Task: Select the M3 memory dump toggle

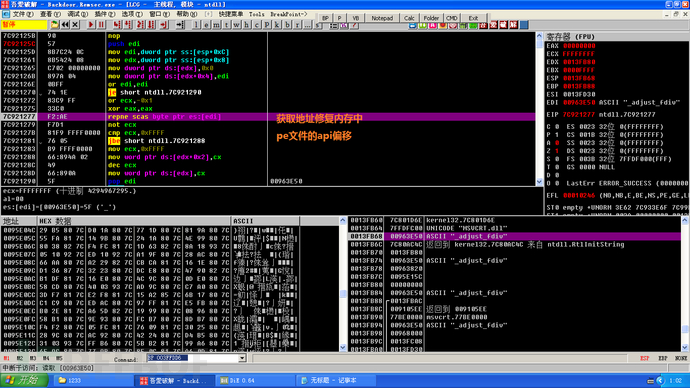Action: click(33, 359)
